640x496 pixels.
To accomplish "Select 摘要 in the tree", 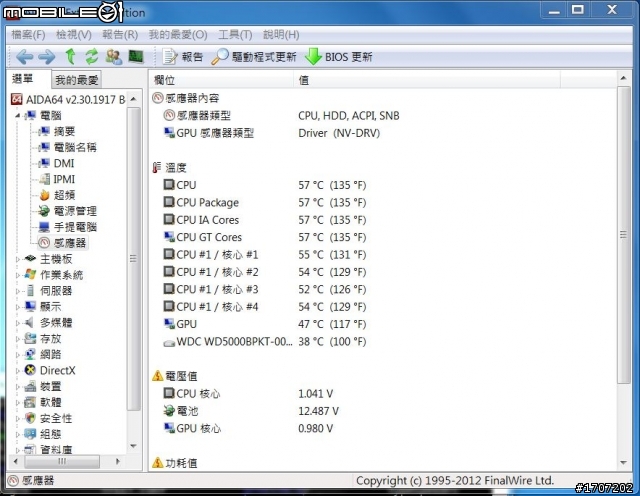I will pyautogui.click(x=64, y=131).
